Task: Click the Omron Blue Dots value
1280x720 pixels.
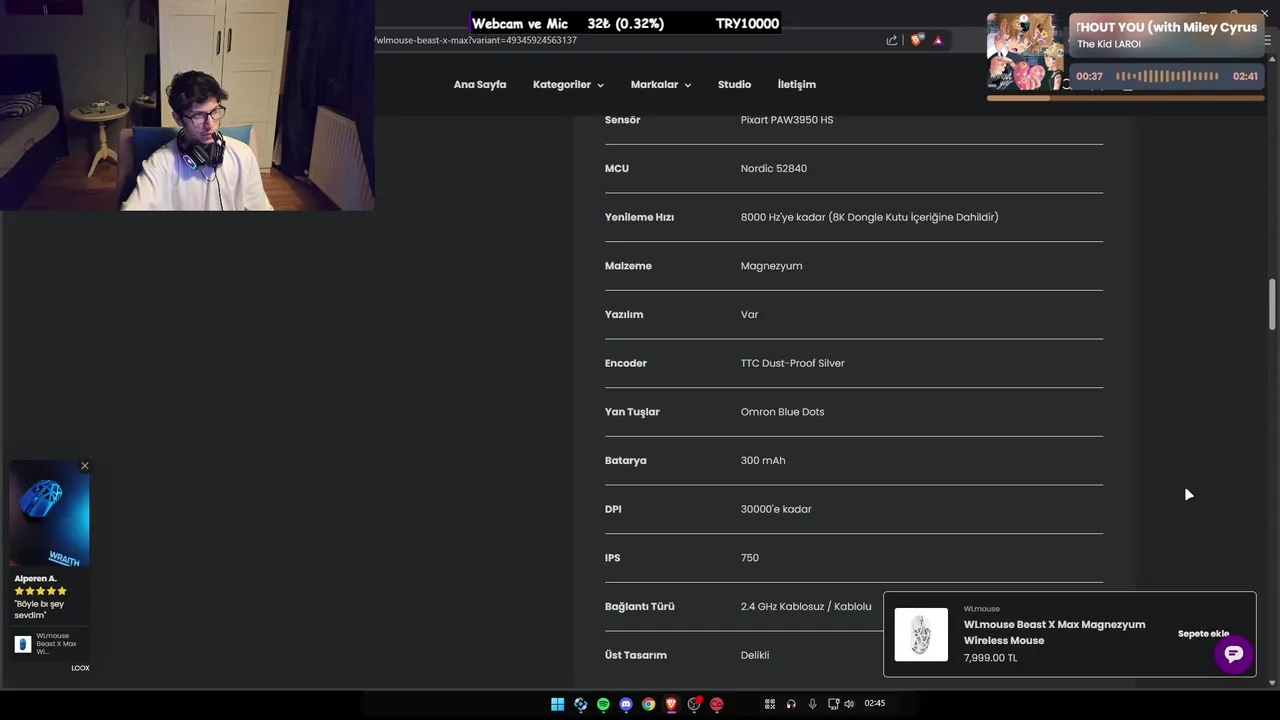Action: (x=782, y=412)
